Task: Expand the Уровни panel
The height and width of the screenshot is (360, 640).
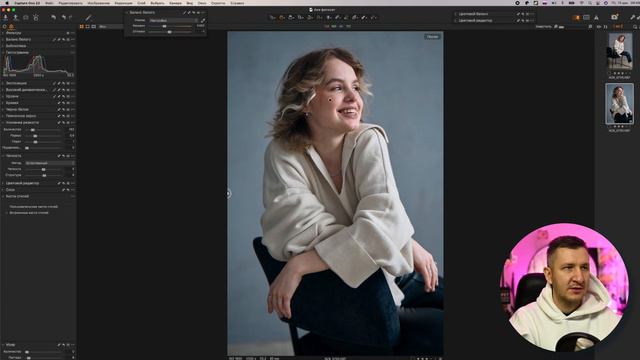Action: pyautogui.click(x=3, y=96)
